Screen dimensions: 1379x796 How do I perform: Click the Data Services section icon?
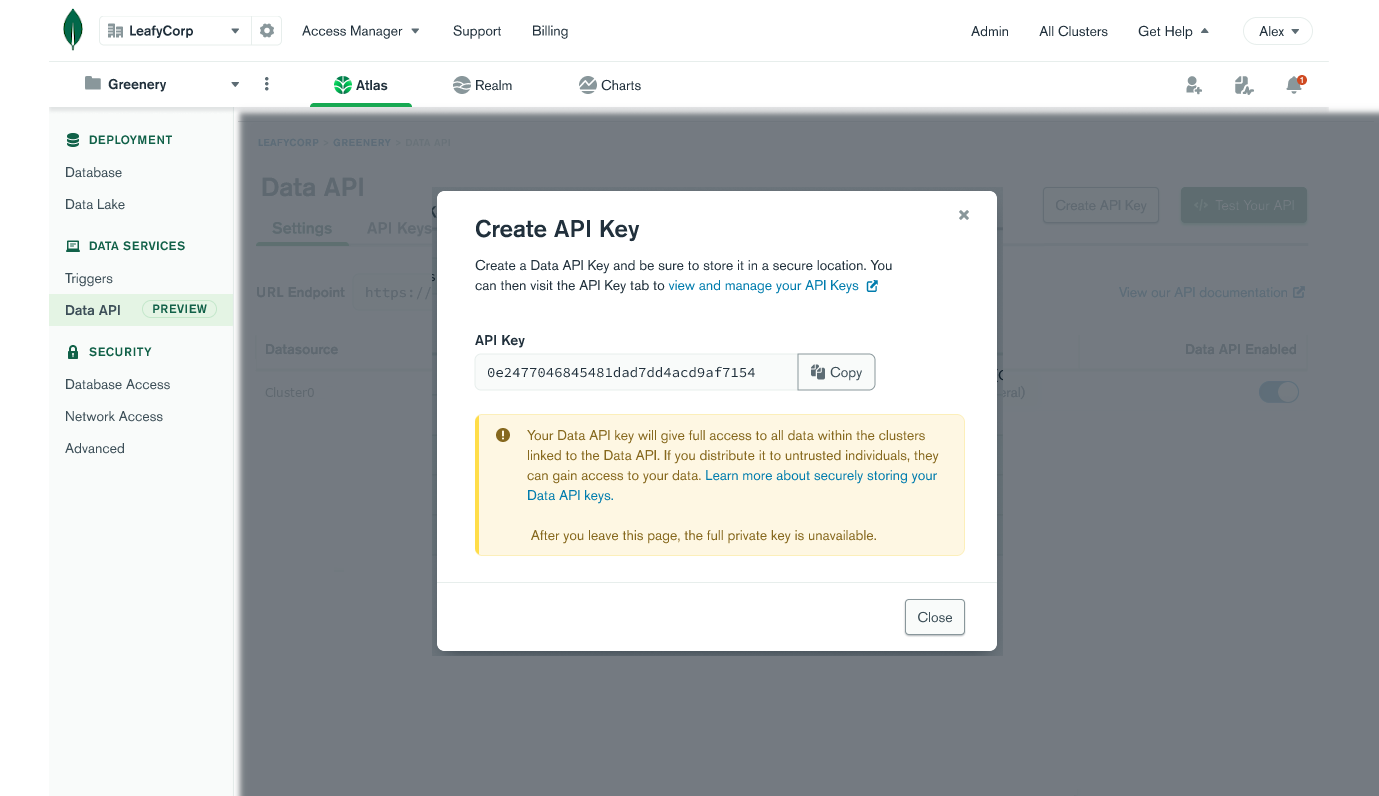click(73, 246)
